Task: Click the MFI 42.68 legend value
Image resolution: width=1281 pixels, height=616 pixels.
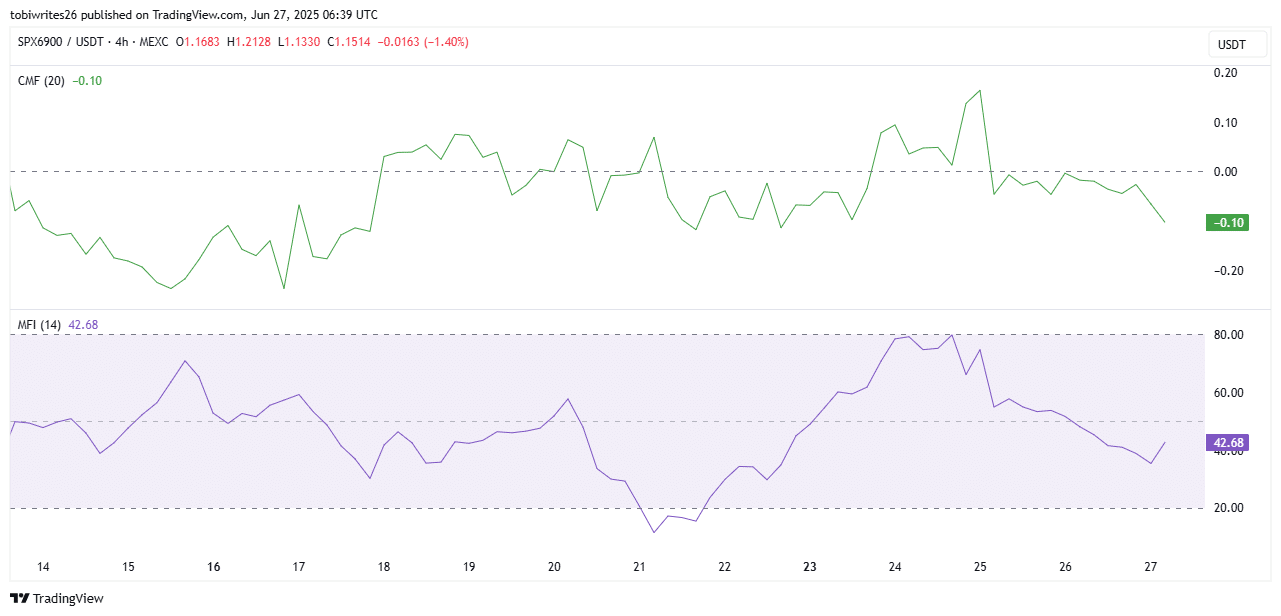Action: (83, 325)
